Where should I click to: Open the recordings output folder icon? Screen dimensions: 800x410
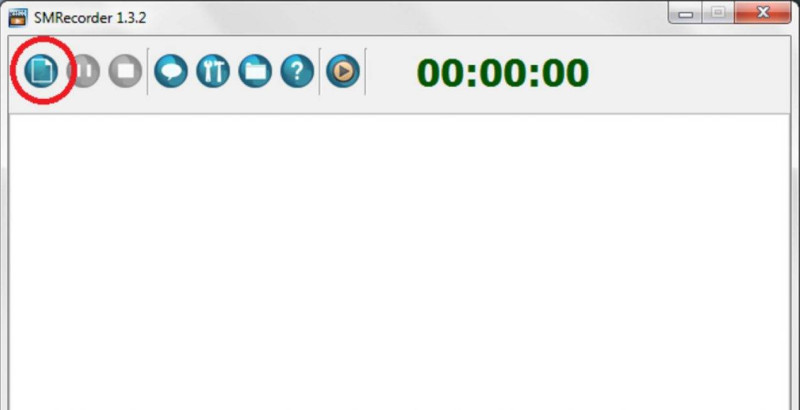255,71
